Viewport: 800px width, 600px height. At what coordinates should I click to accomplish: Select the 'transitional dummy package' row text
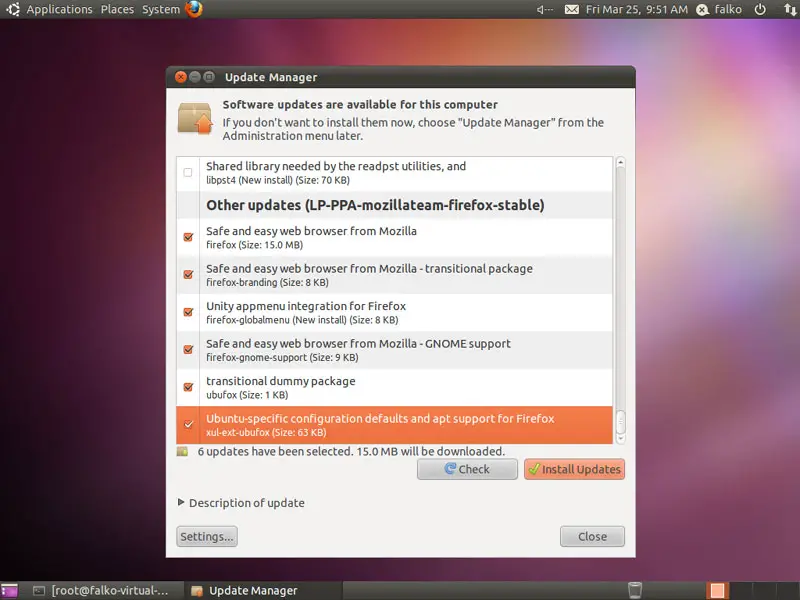(x=281, y=381)
